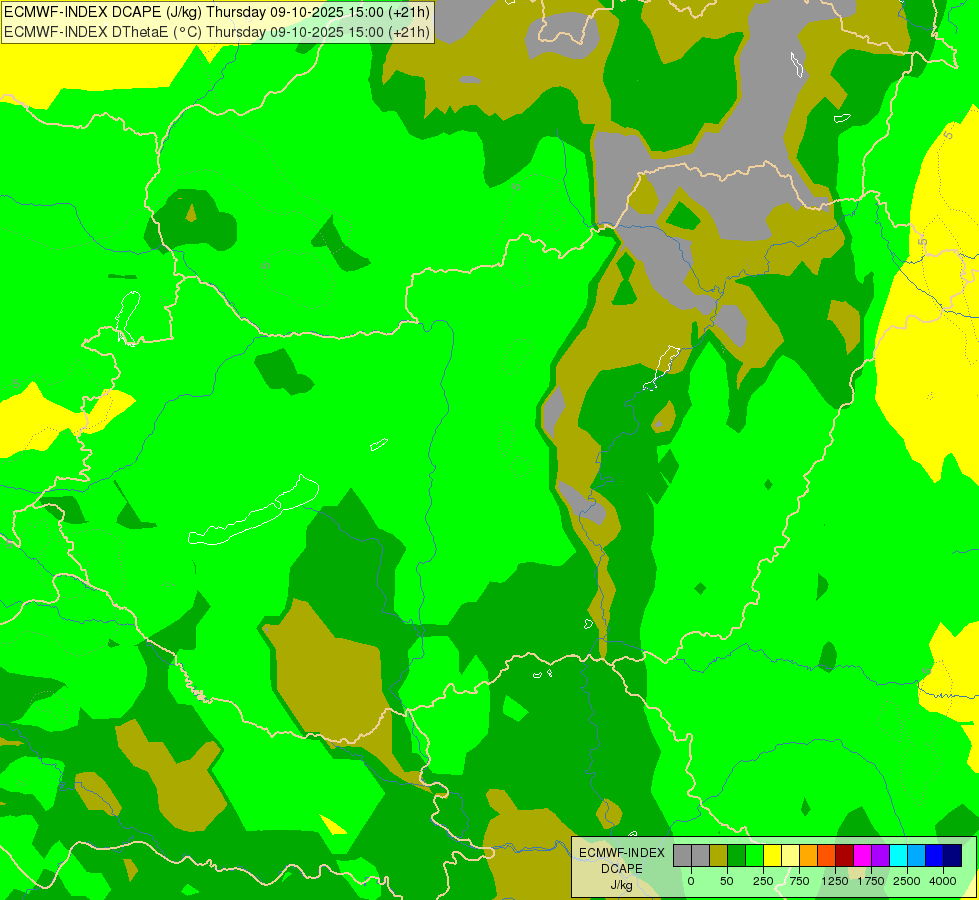Select the pale yellow legend swatch
The image size is (979, 900).
click(790, 856)
